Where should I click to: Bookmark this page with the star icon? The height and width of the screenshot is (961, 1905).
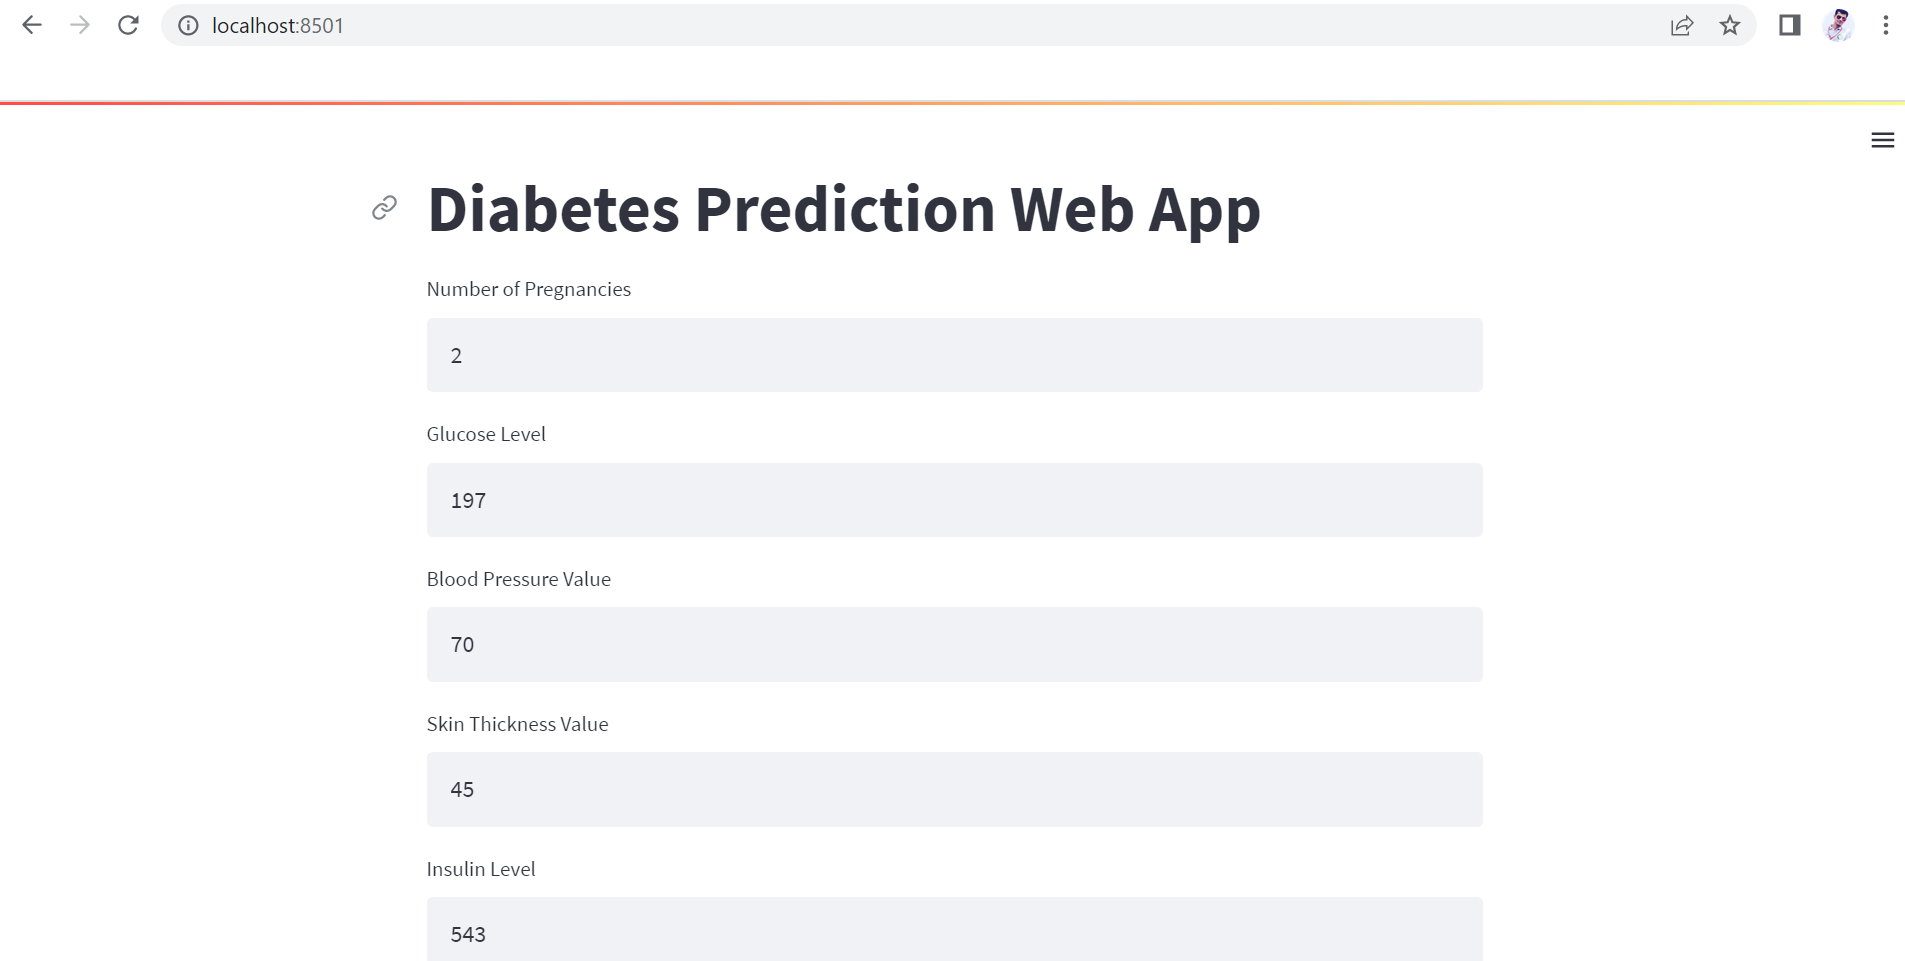[x=1729, y=26]
